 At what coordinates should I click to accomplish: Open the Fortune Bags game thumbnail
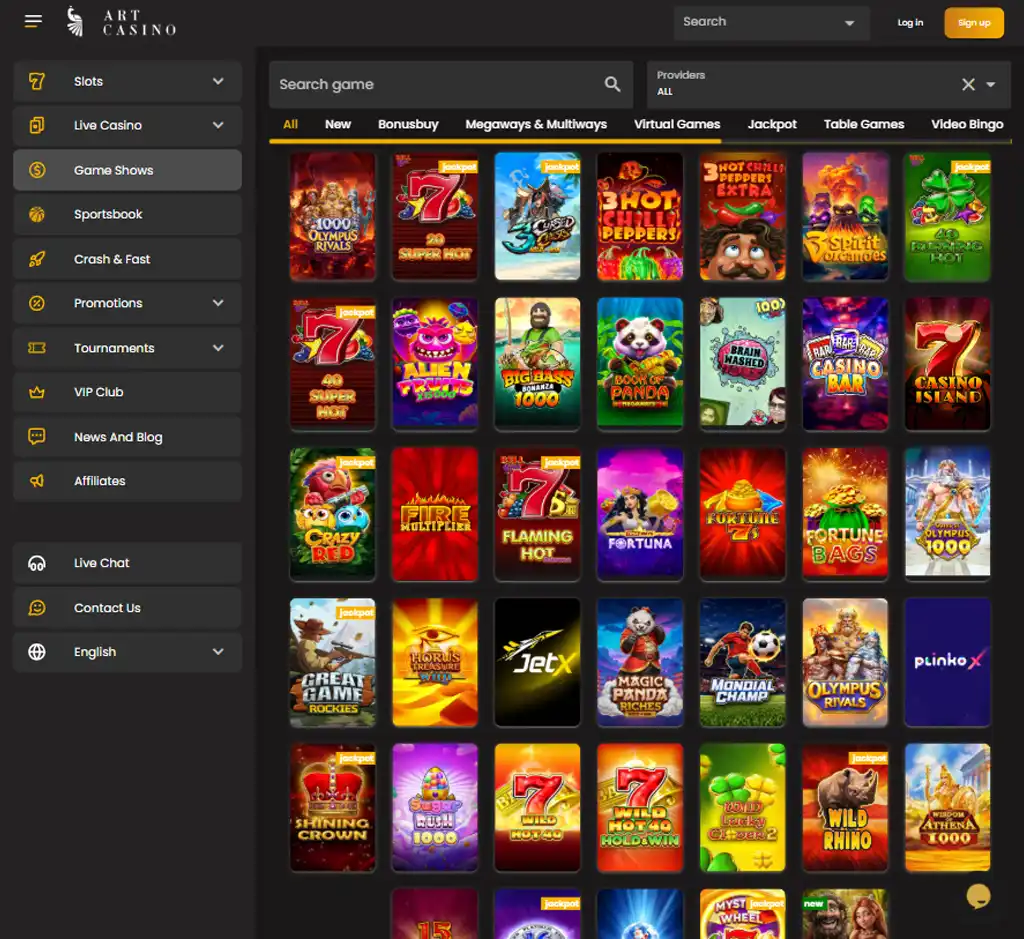point(845,513)
